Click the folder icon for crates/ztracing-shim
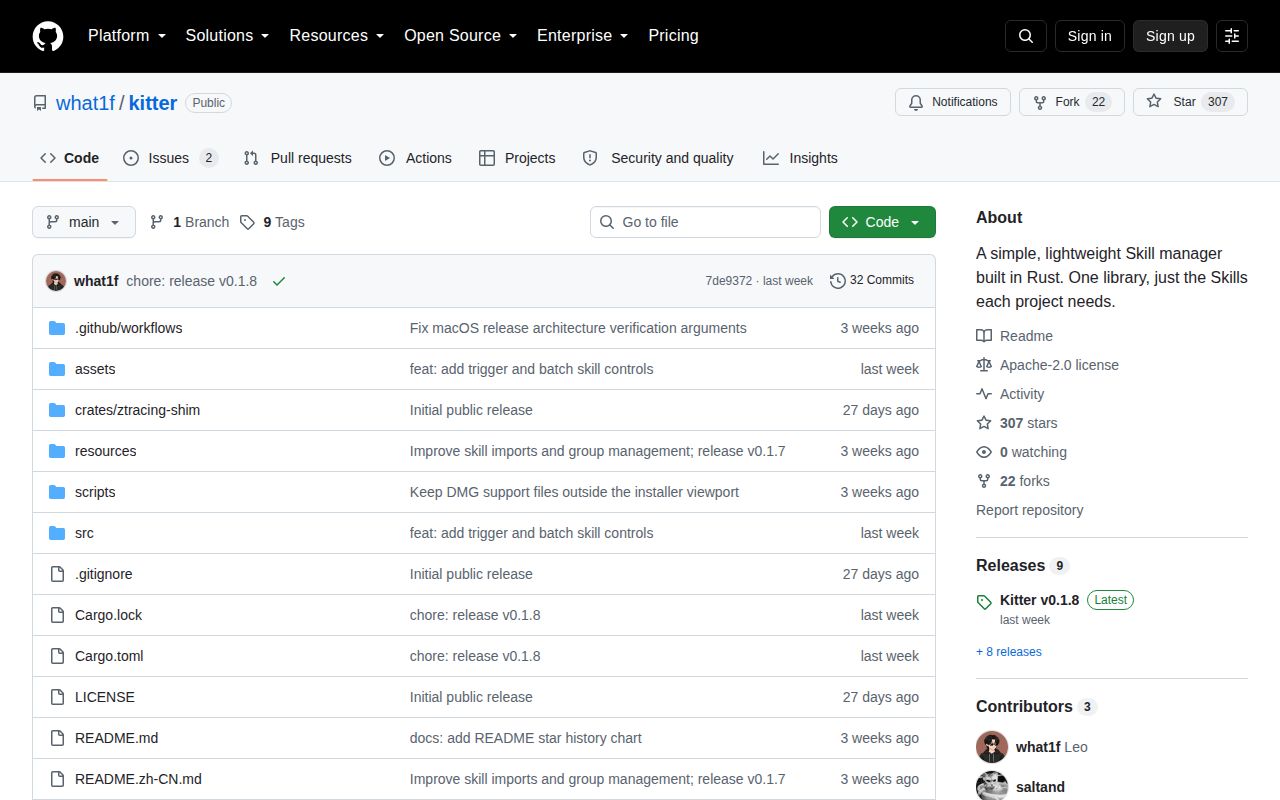Image resolution: width=1280 pixels, height=800 pixels. 57,410
